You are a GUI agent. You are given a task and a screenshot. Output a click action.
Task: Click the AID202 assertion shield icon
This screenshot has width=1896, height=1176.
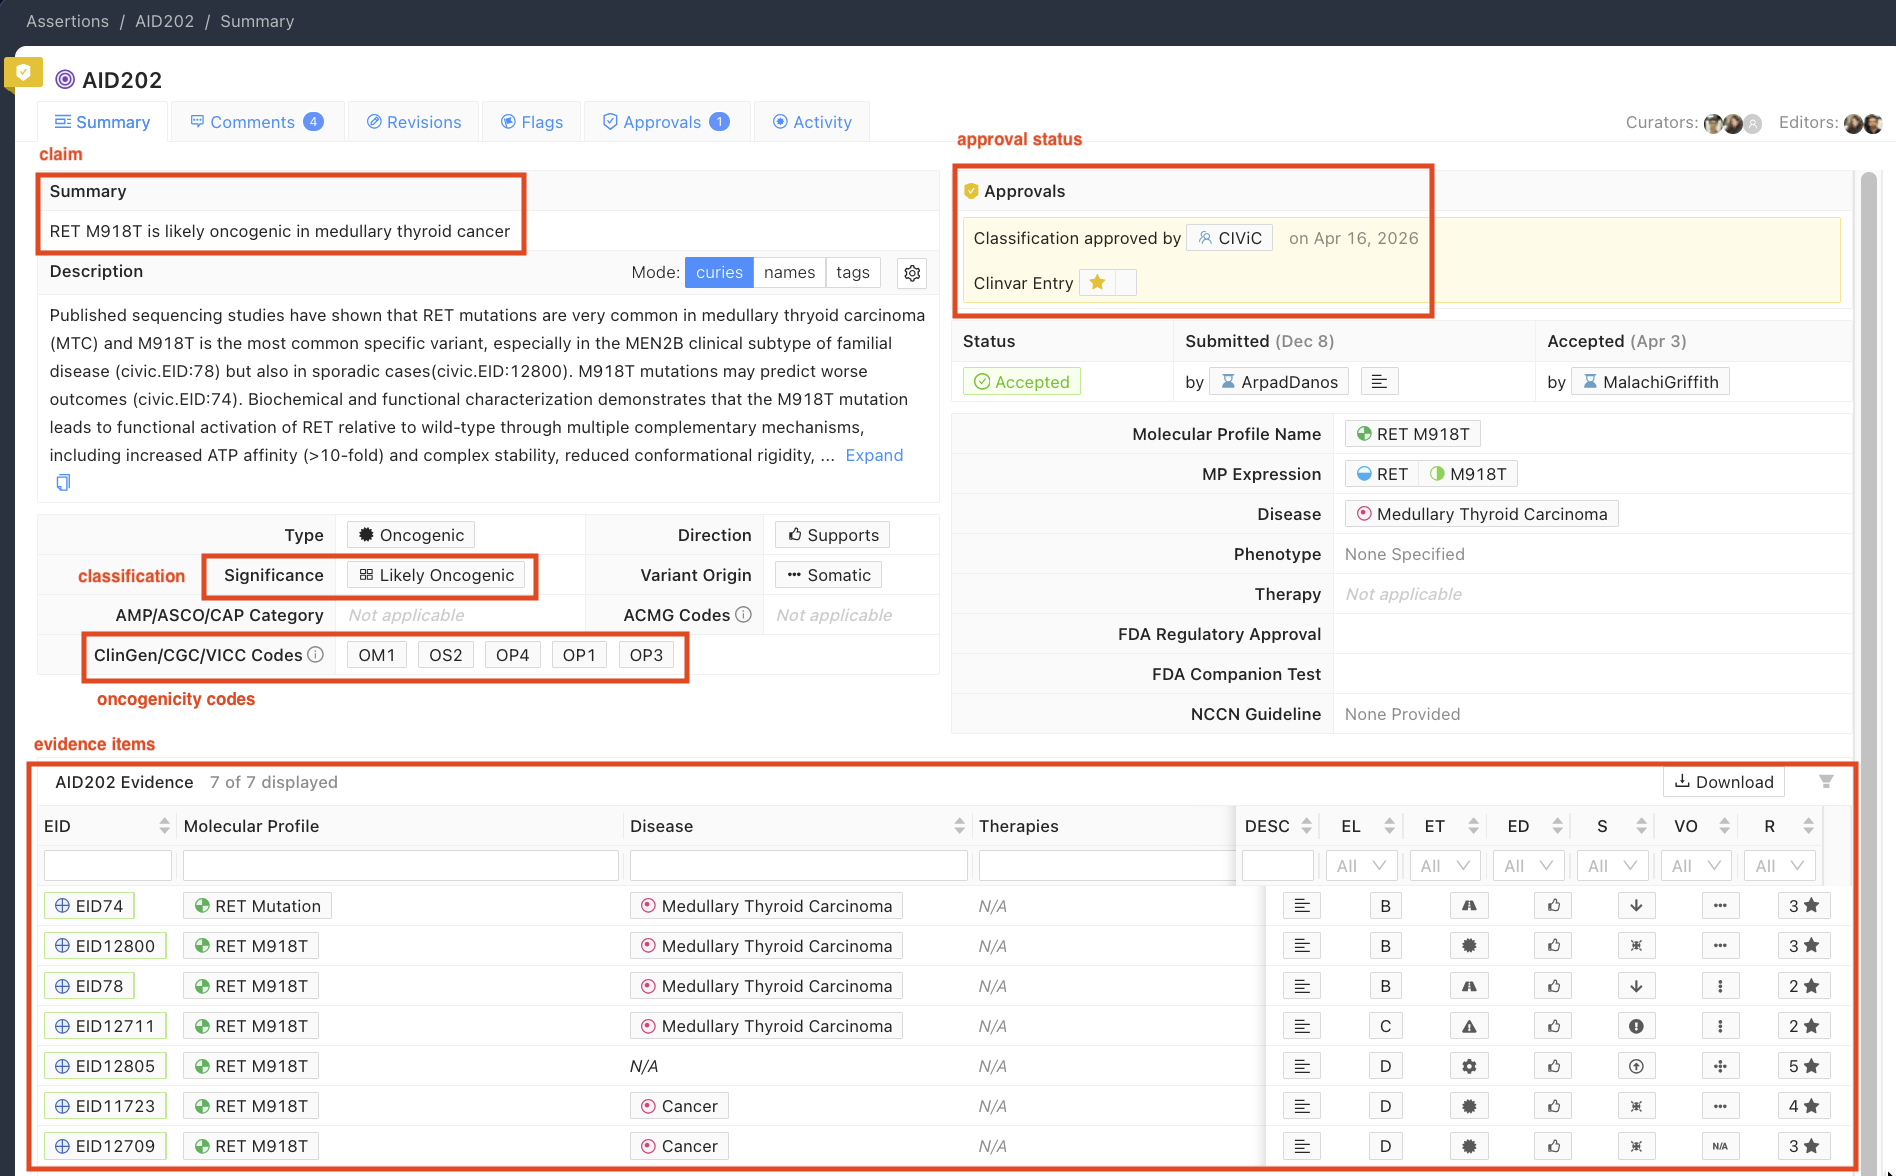[23, 73]
